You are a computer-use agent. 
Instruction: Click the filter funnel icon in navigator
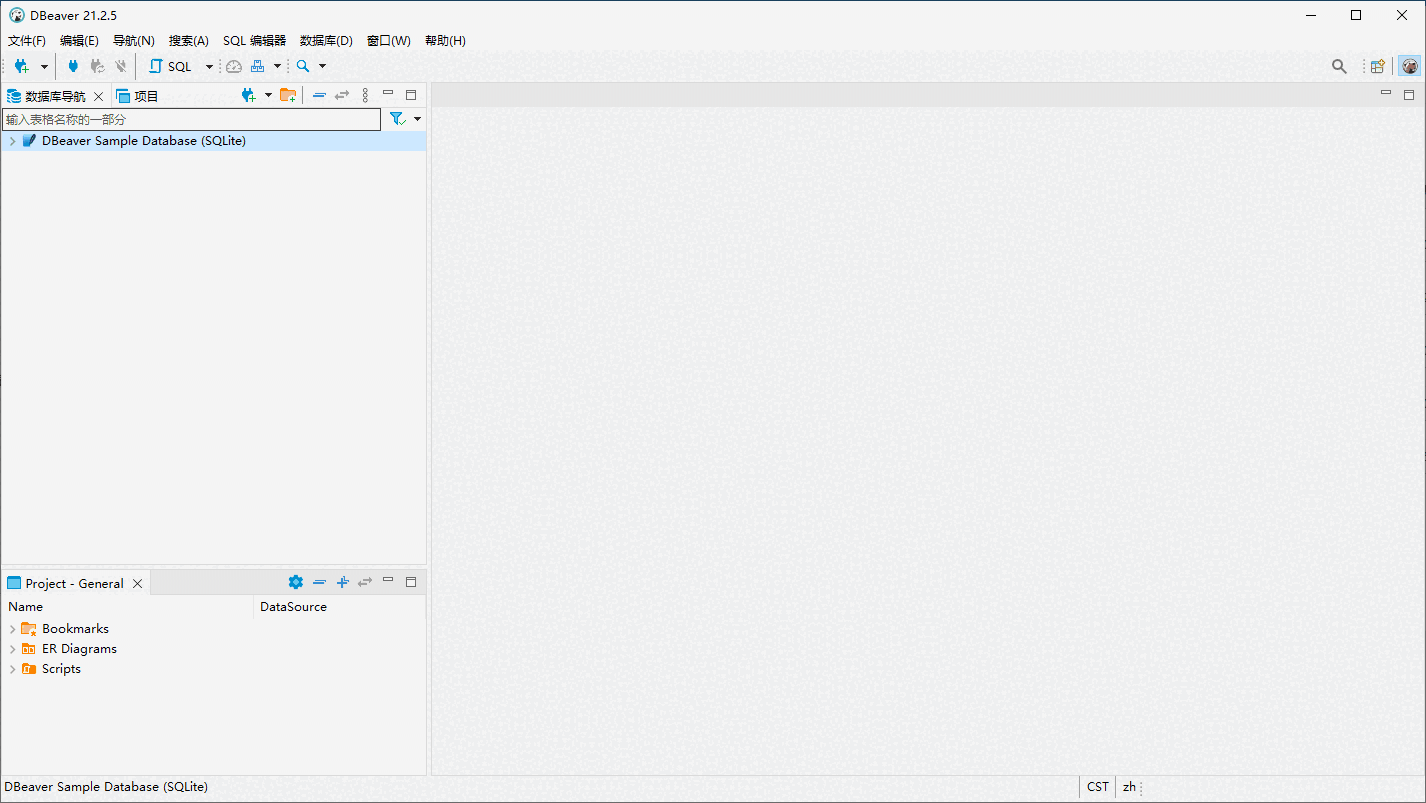(397, 119)
